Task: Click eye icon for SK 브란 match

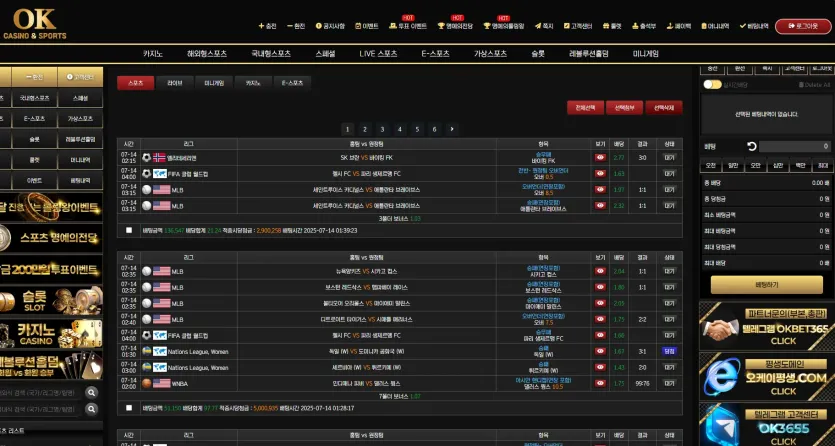Action: pyautogui.click(x=601, y=158)
